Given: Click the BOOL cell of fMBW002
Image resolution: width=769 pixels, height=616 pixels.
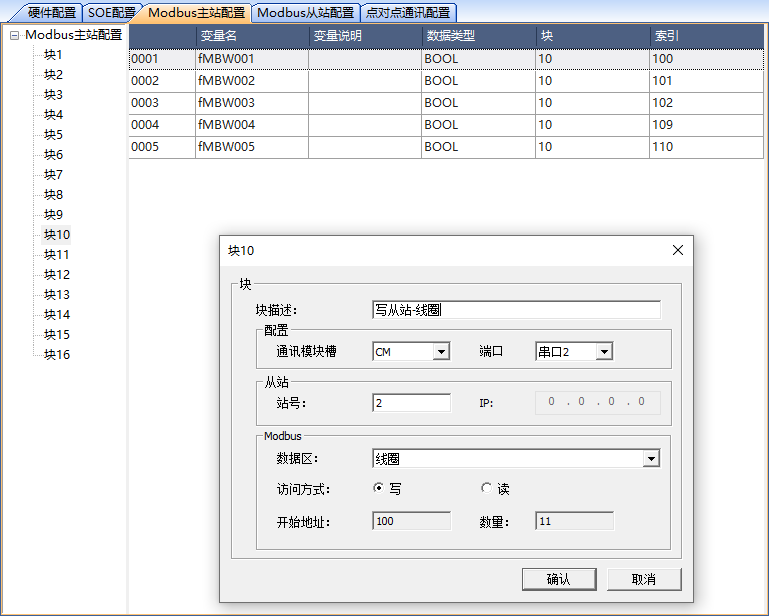Looking at the screenshot, I should coord(479,81).
